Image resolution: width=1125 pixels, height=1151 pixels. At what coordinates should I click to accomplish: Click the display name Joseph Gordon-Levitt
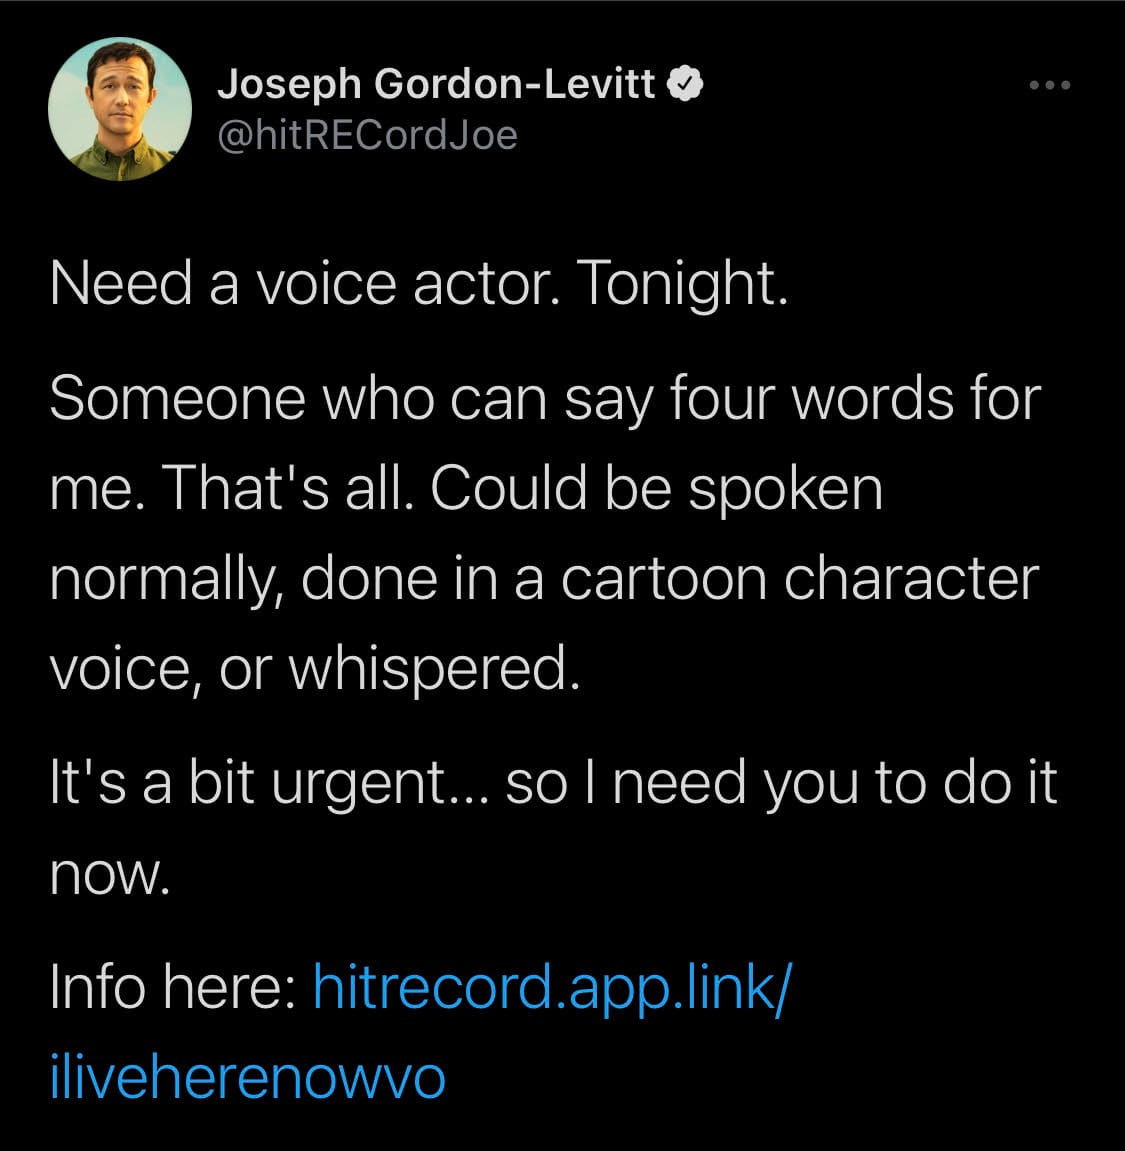click(x=436, y=85)
